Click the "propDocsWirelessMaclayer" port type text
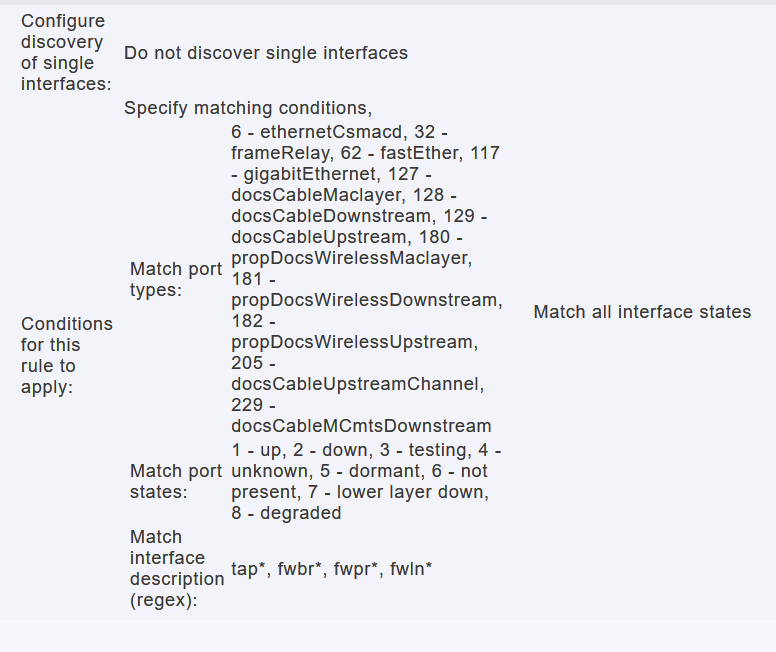Image resolution: width=776 pixels, height=652 pixels. [350, 259]
